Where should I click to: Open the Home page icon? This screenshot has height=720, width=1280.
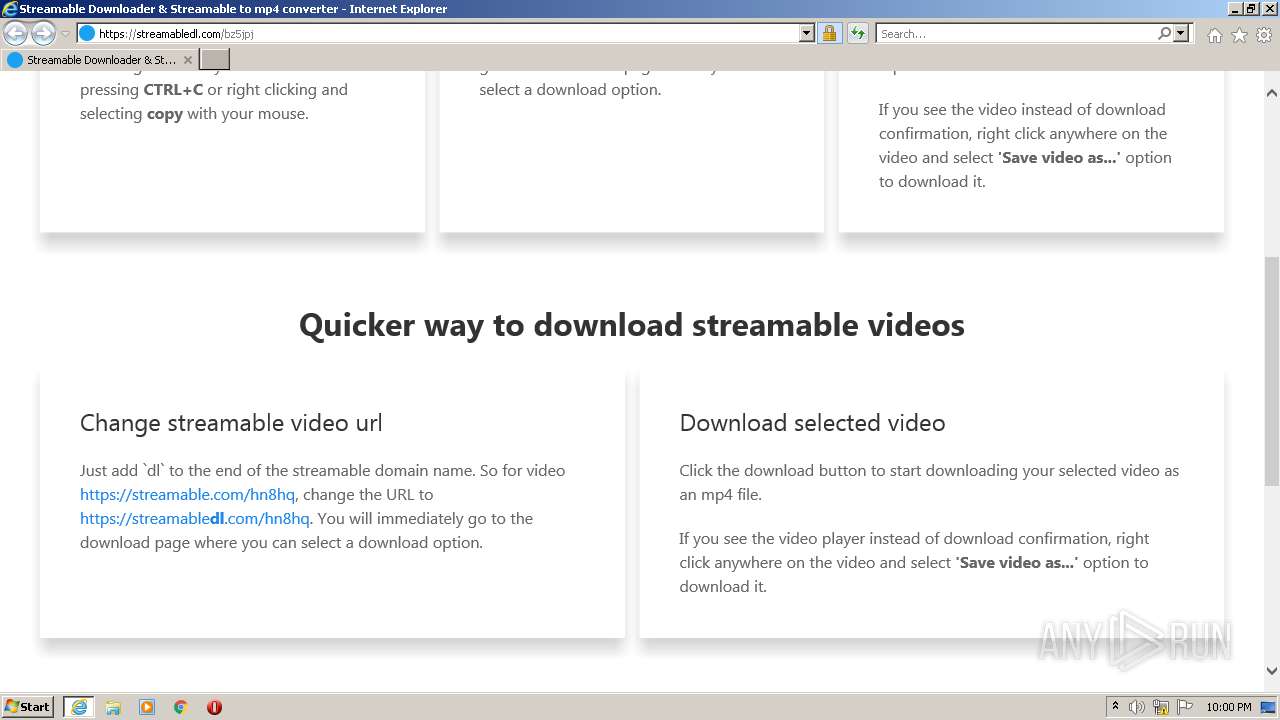click(x=1214, y=35)
